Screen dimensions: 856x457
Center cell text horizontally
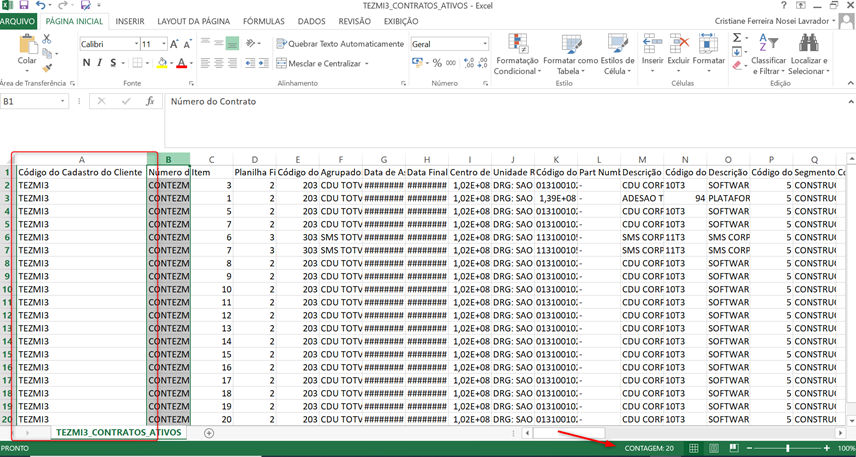(219, 63)
